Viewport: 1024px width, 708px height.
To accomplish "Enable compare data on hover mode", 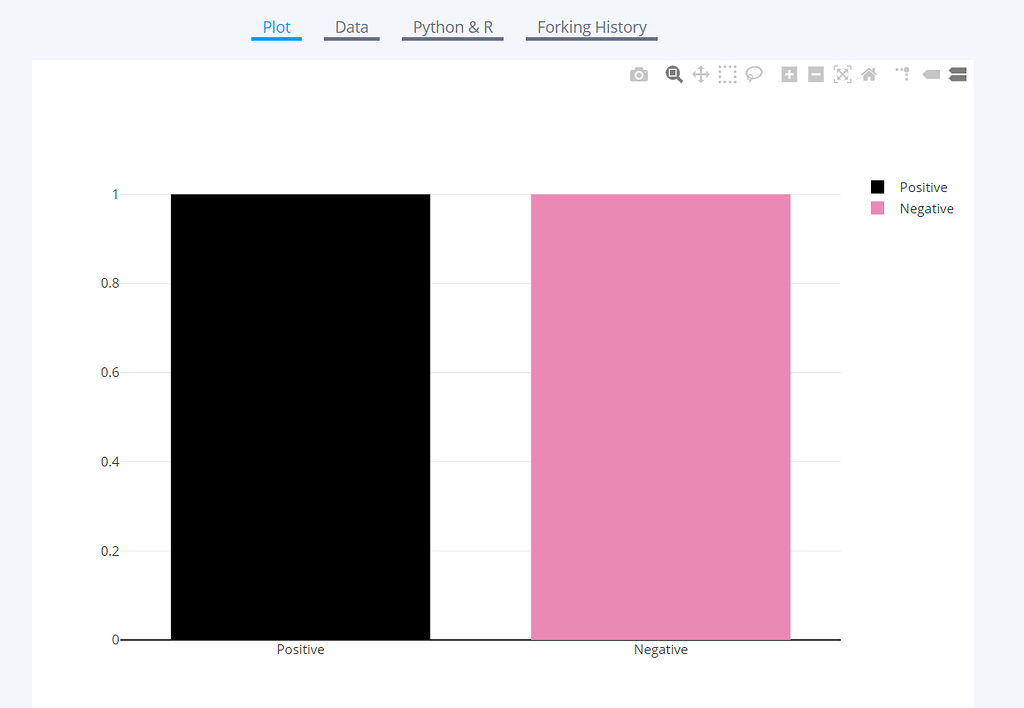I will (957, 74).
